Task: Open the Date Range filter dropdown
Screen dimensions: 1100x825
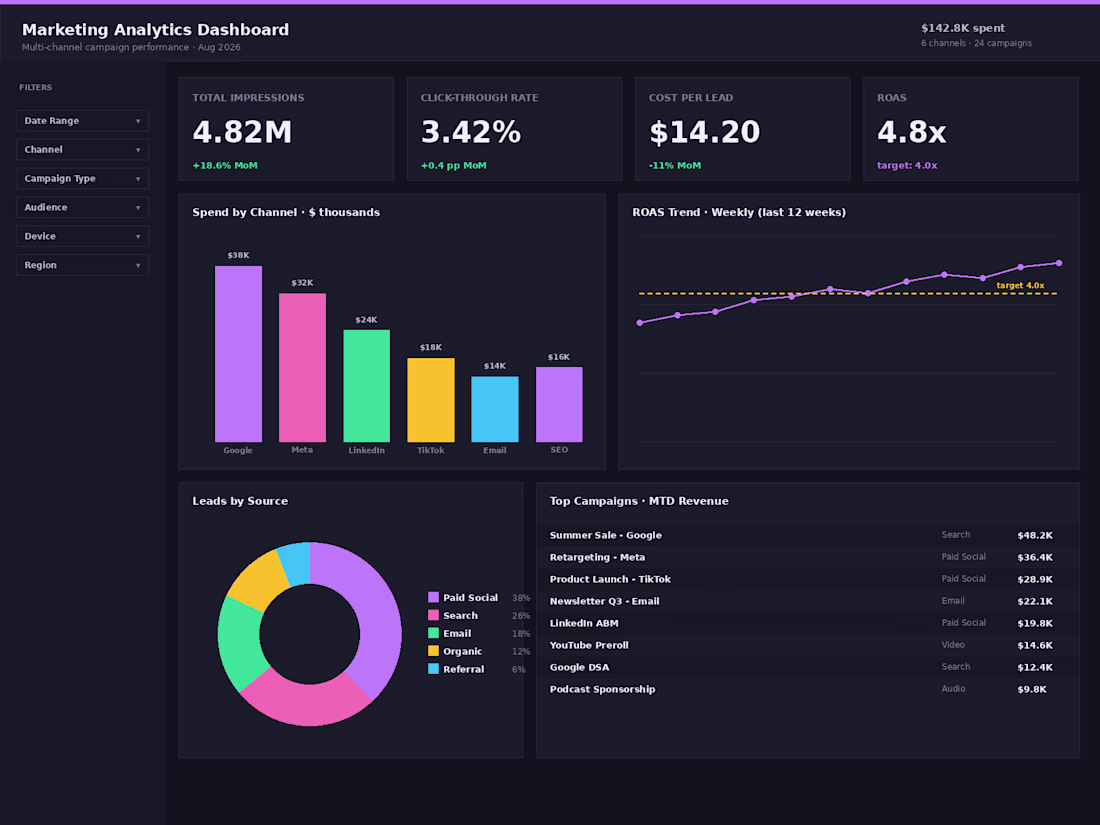Action: click(82, 121)
